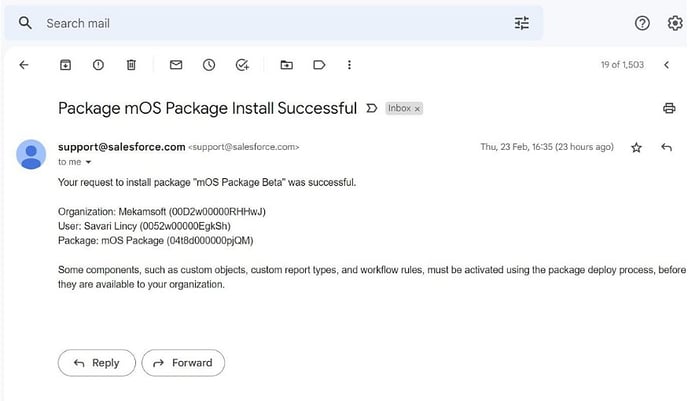Click the Reply button below message
The image size is (688, 401).
(97, 363)
